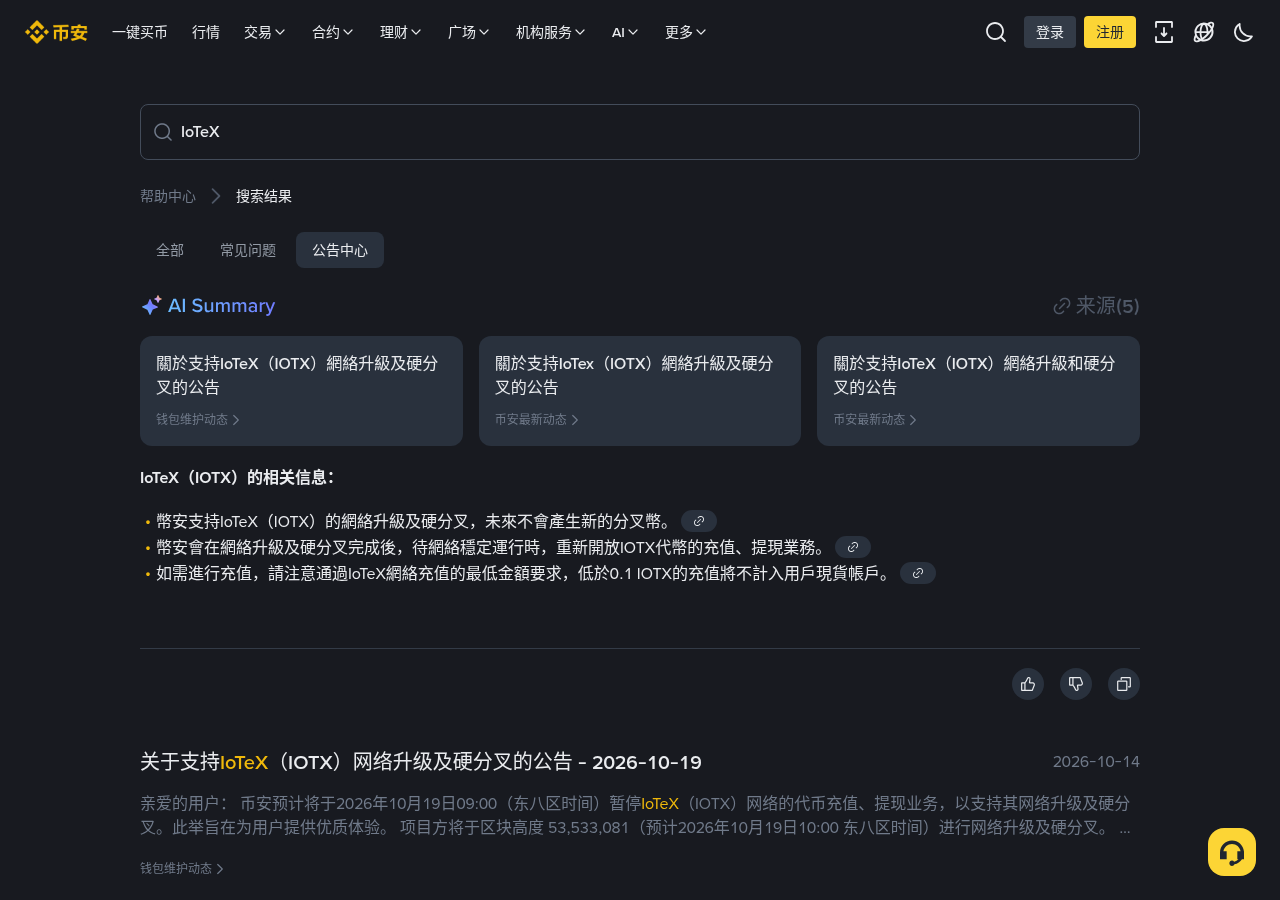
Task: Open source link for the 充值、提現業務 bullet
Action: point(853,547)
